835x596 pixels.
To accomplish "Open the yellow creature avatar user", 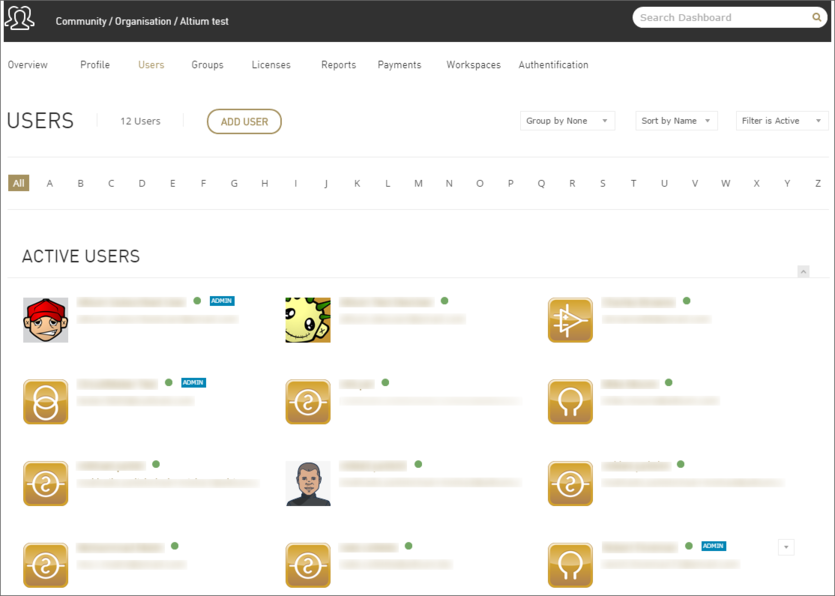I will (308, 320).
